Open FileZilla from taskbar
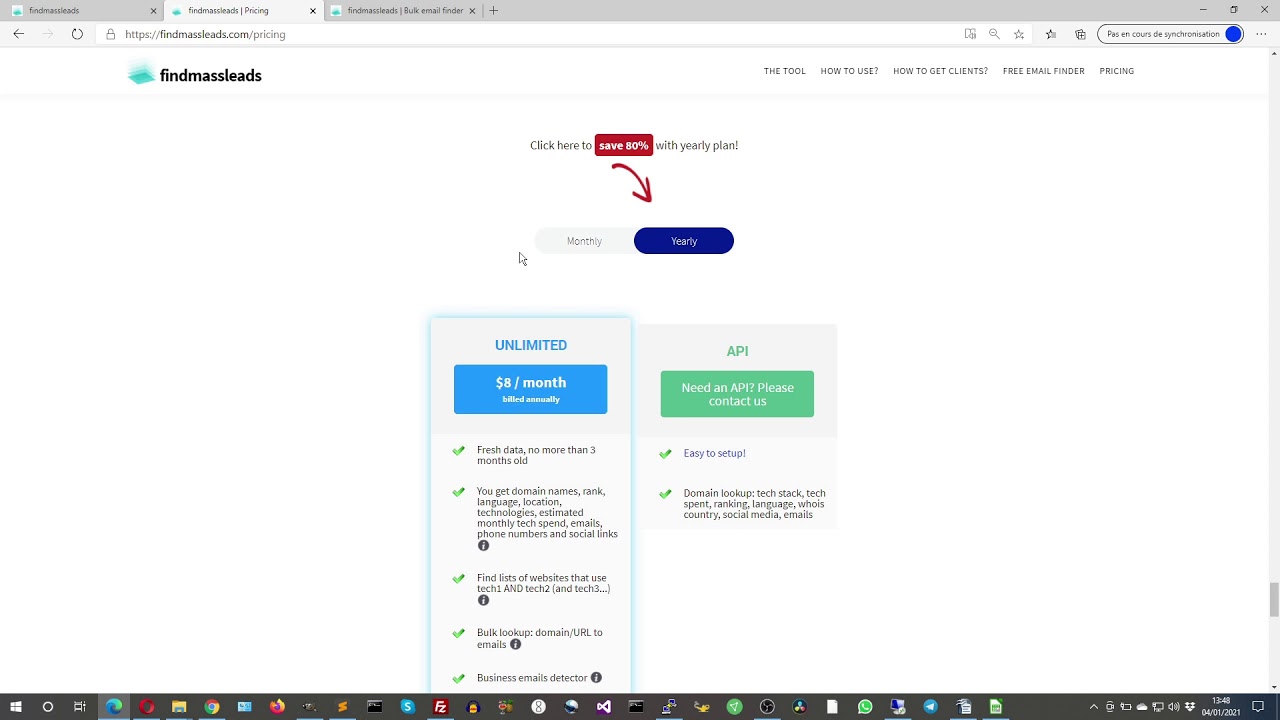 (x=440, y=707)
